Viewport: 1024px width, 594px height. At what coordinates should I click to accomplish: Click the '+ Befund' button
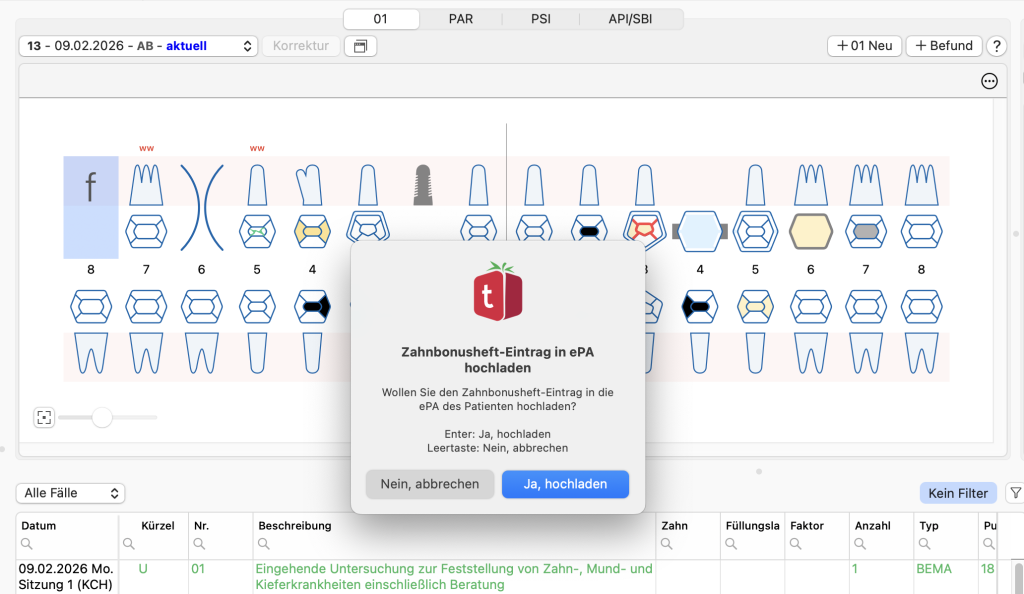943,46
